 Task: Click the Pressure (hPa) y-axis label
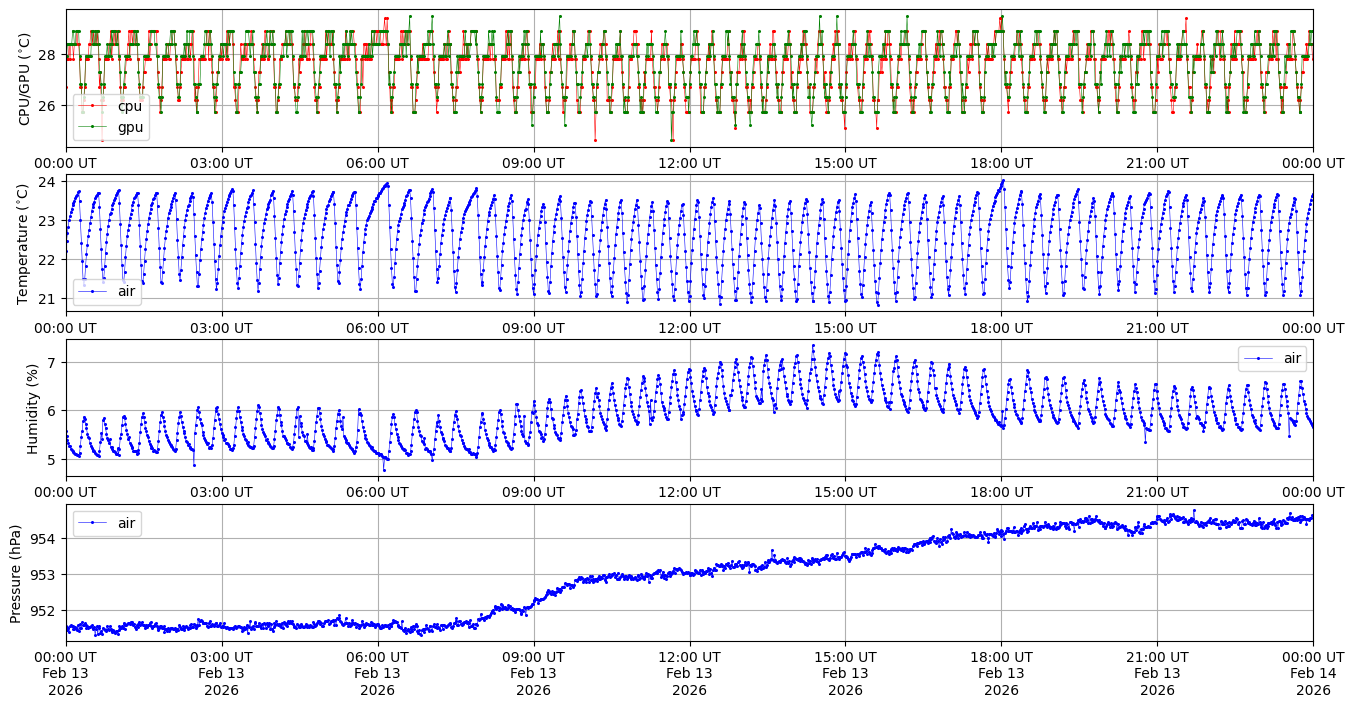tap(17, 573)
